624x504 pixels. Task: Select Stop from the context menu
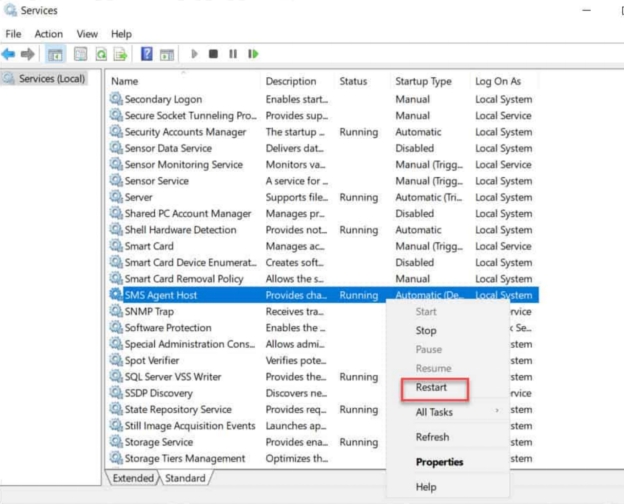(426, 330)
